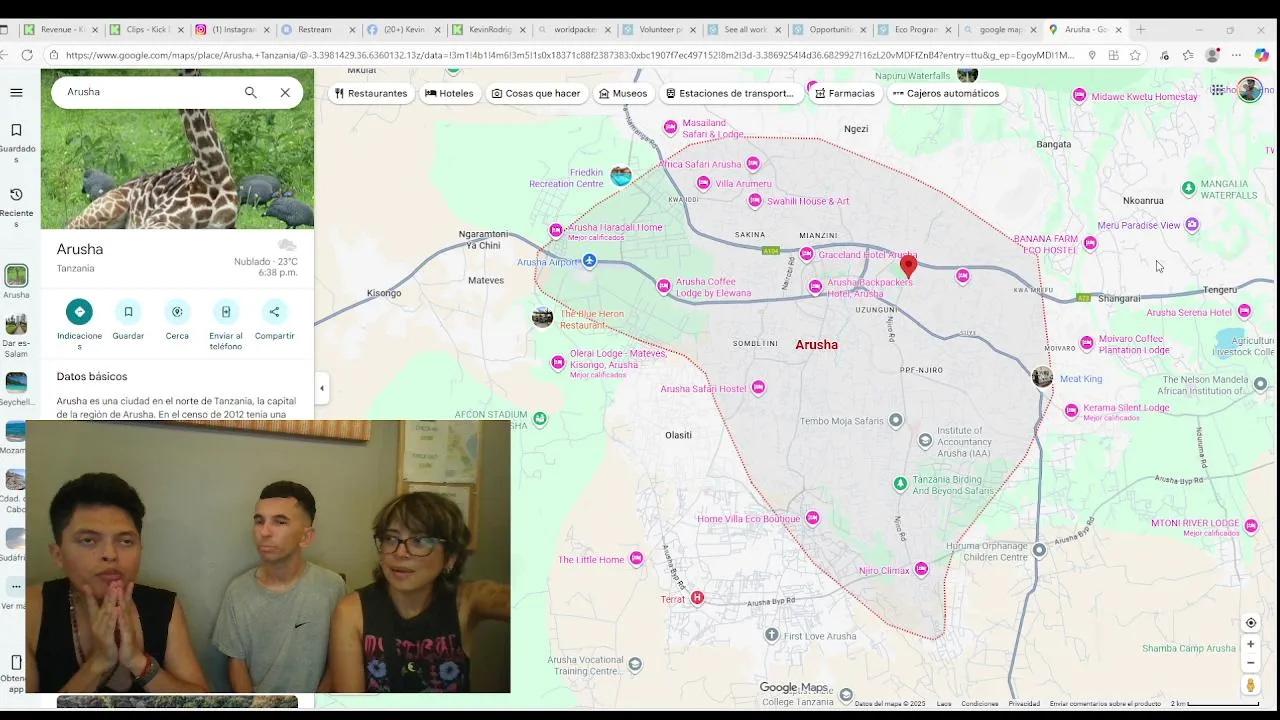Filter map by Restaurantes chip
The width and height of the screenshot is (1280, 720).
(x=371, y=93)
